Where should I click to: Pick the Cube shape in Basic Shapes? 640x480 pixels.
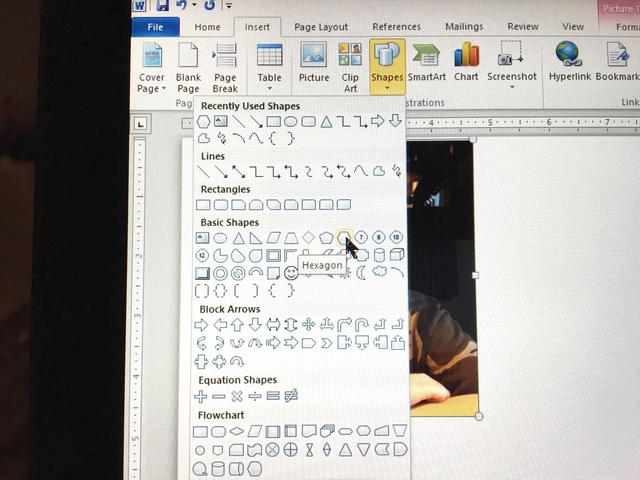coord(397,255)
